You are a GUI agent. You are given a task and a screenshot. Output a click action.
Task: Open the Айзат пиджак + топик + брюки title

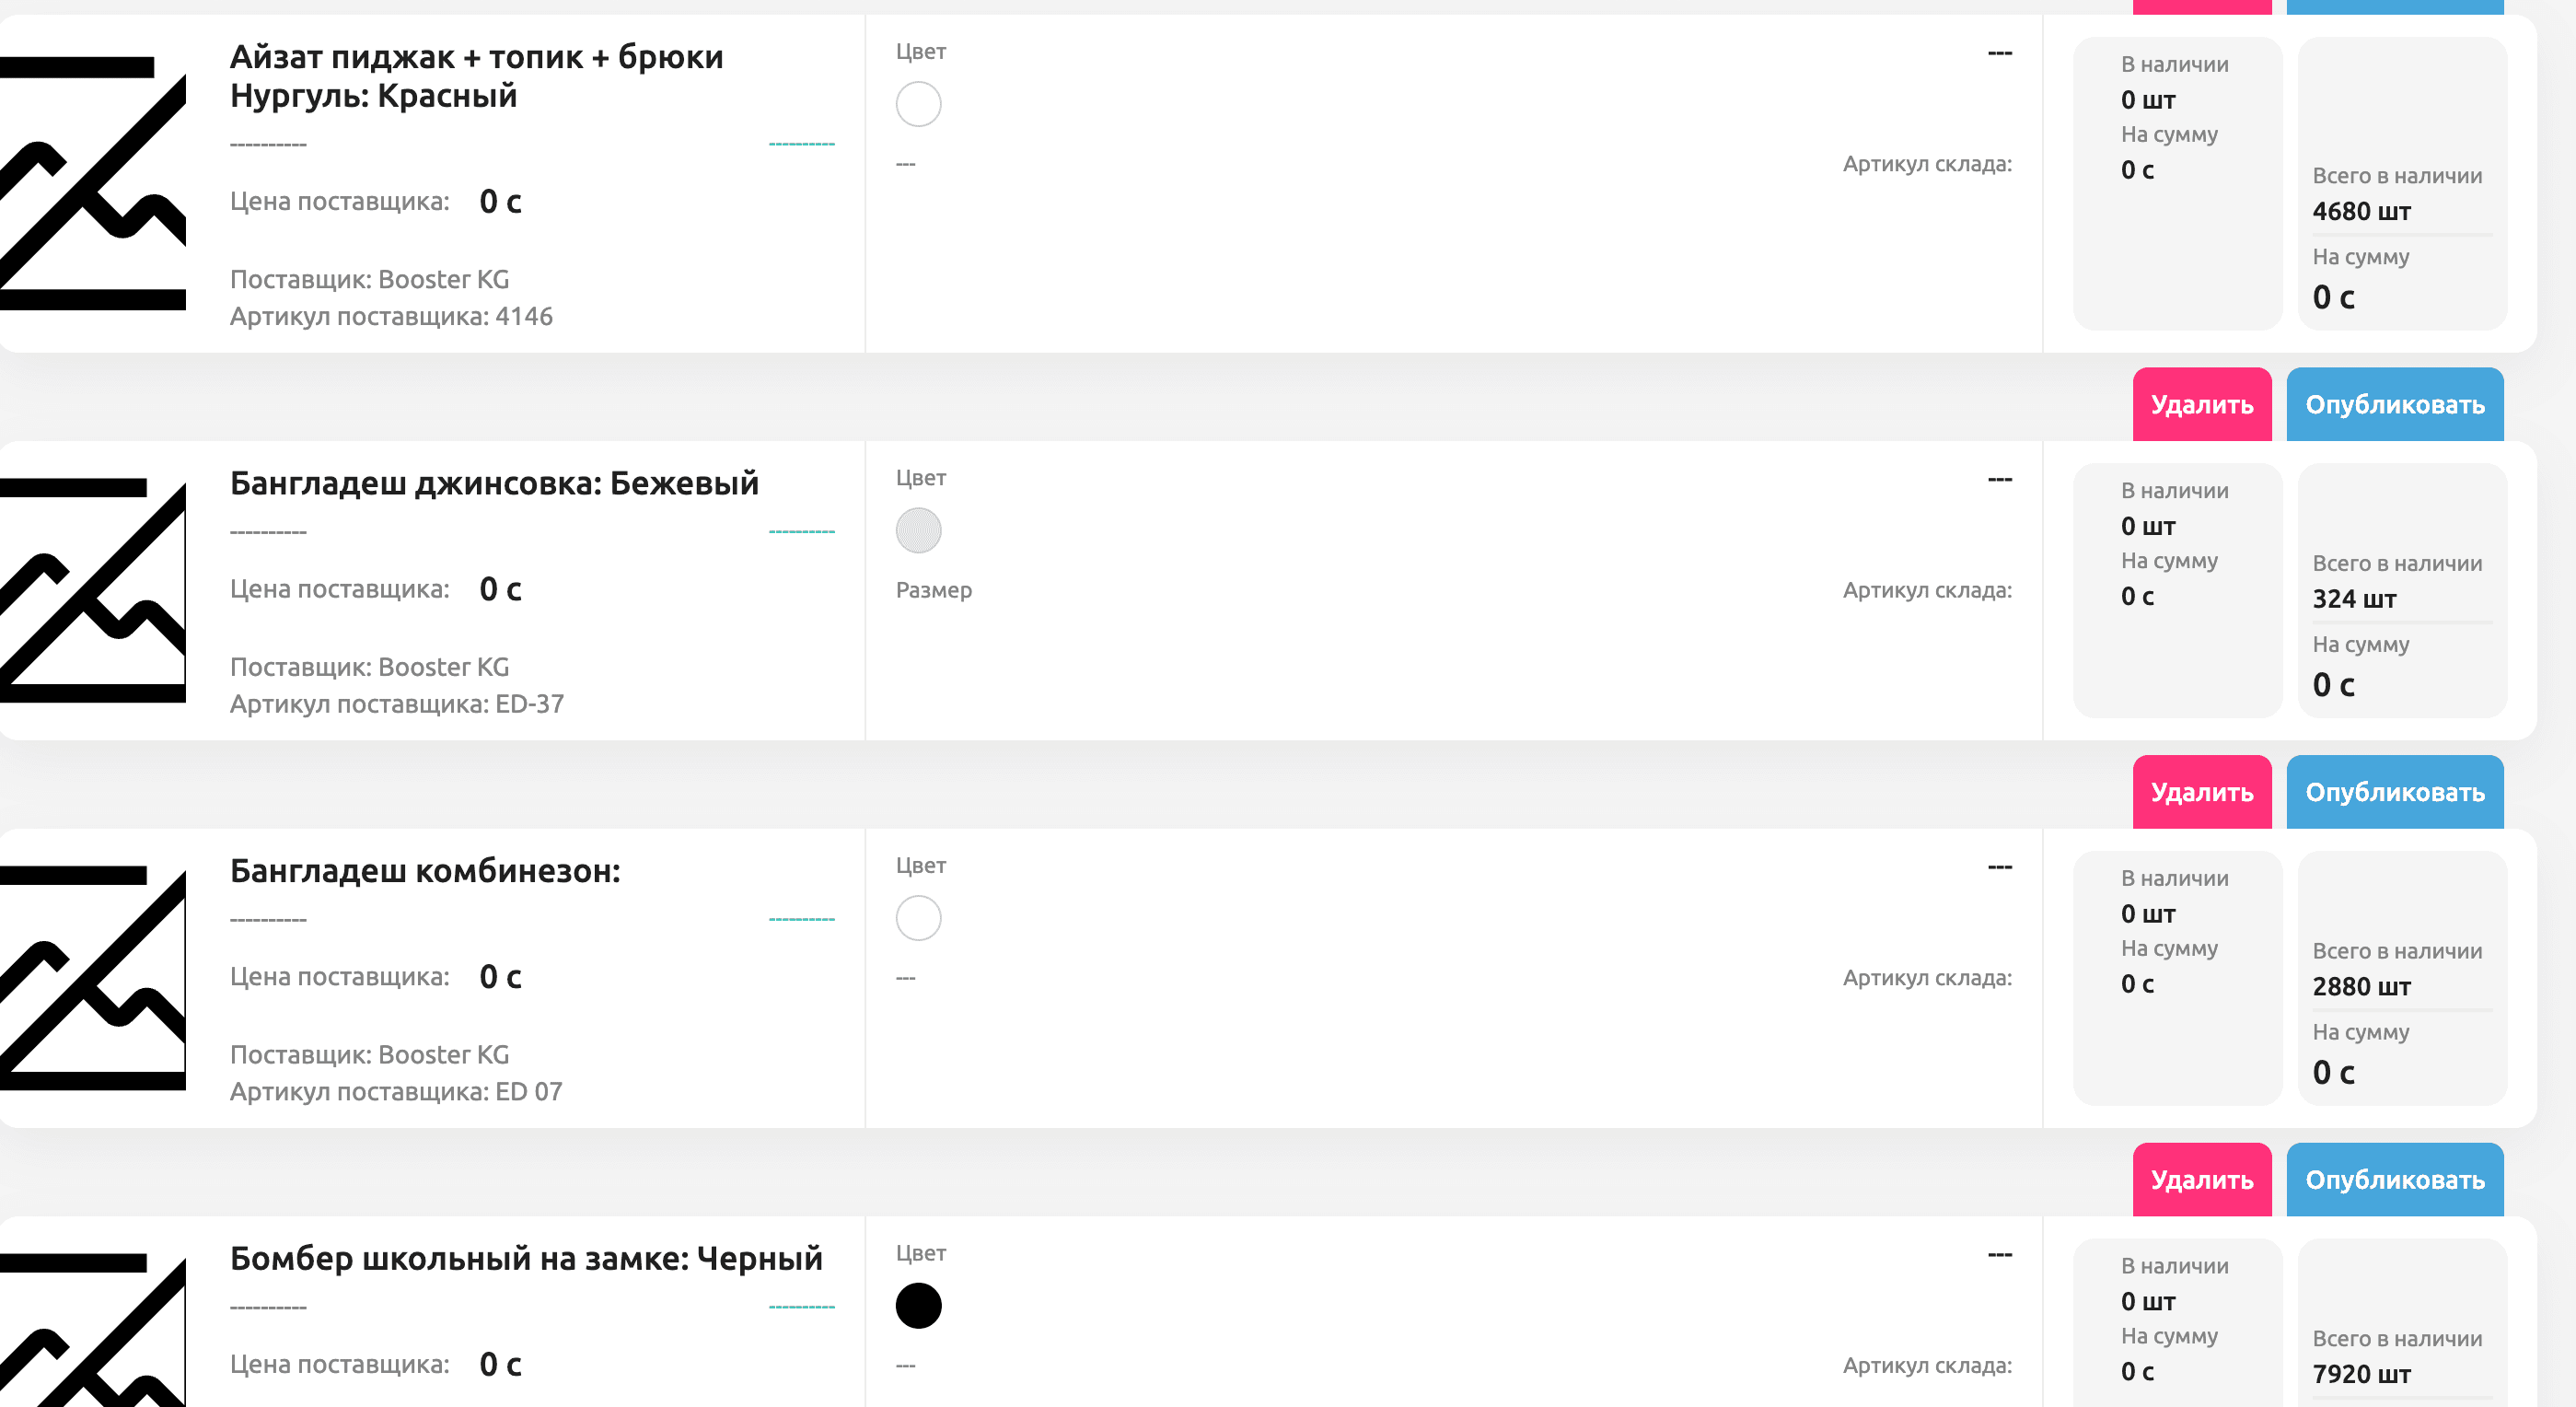pos(476,76)
